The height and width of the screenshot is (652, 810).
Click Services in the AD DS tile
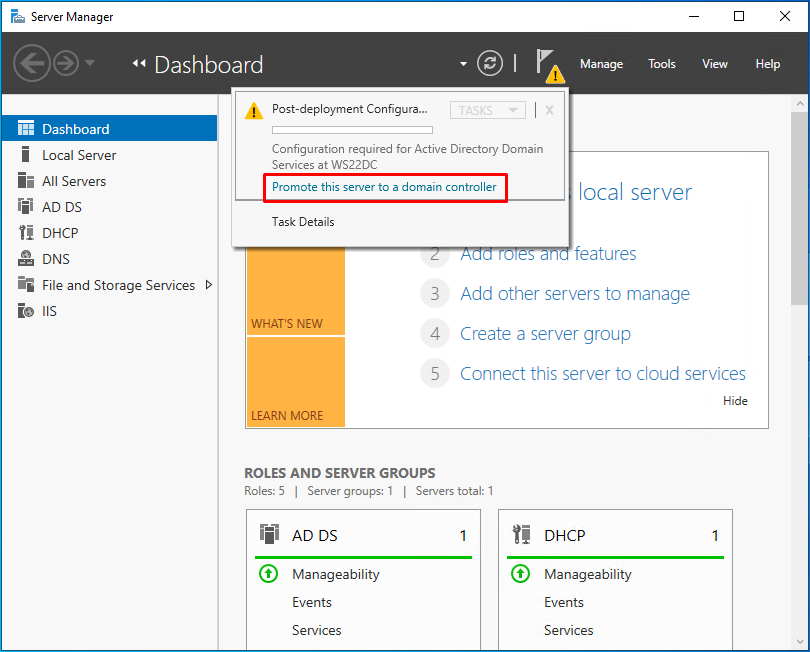tap(317, 630)
